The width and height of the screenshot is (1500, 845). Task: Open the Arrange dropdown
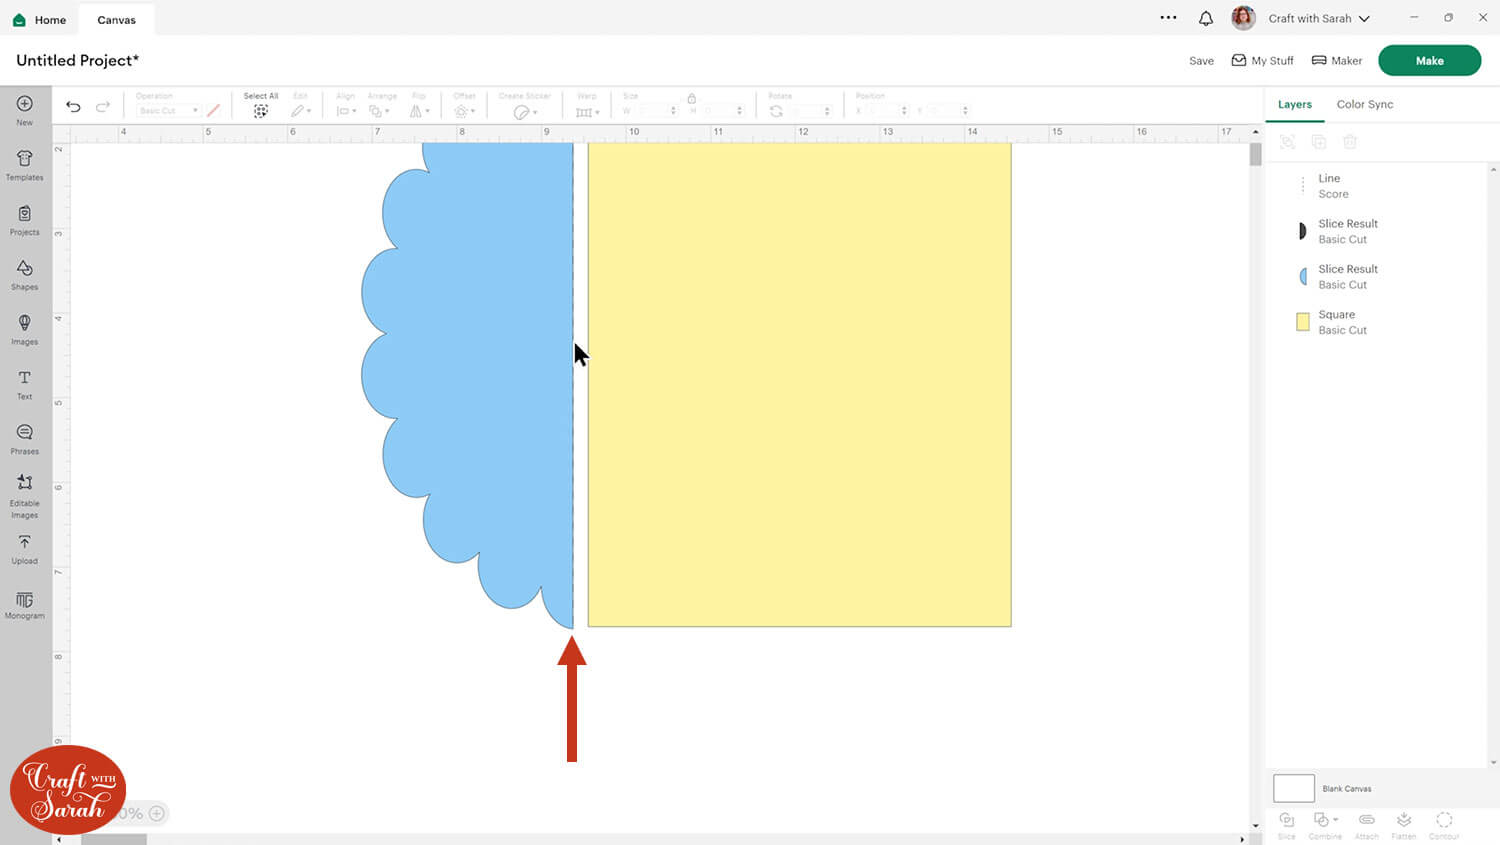point(379,111)
